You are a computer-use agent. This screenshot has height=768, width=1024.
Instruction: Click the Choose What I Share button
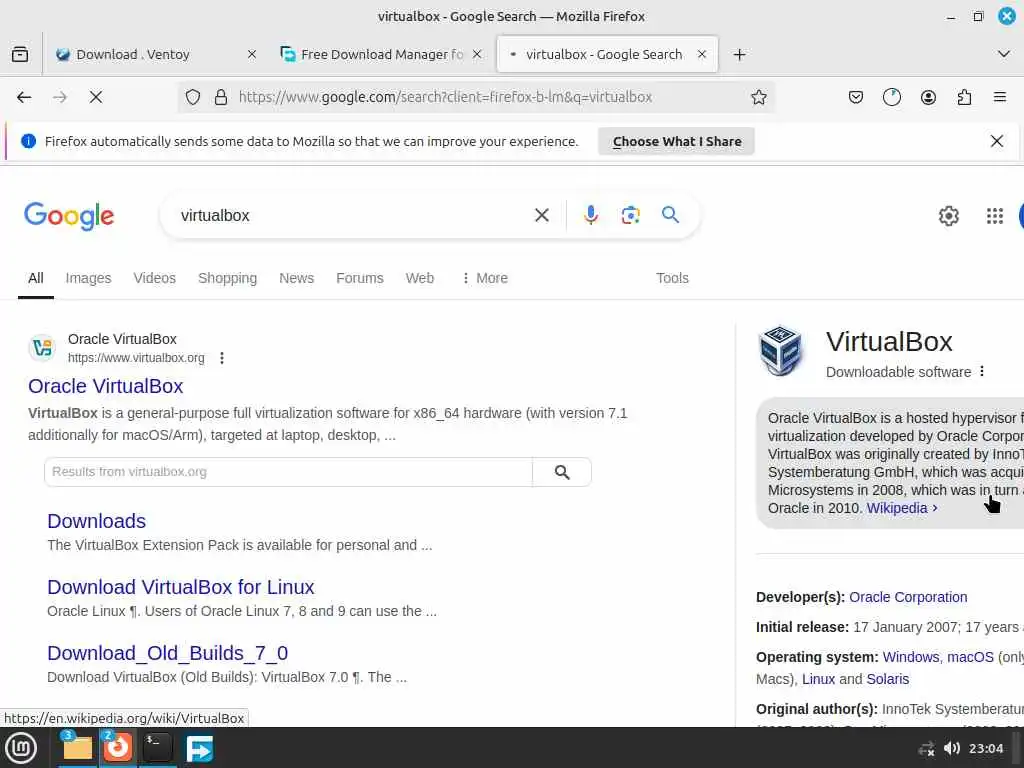[x=677, y=142]
